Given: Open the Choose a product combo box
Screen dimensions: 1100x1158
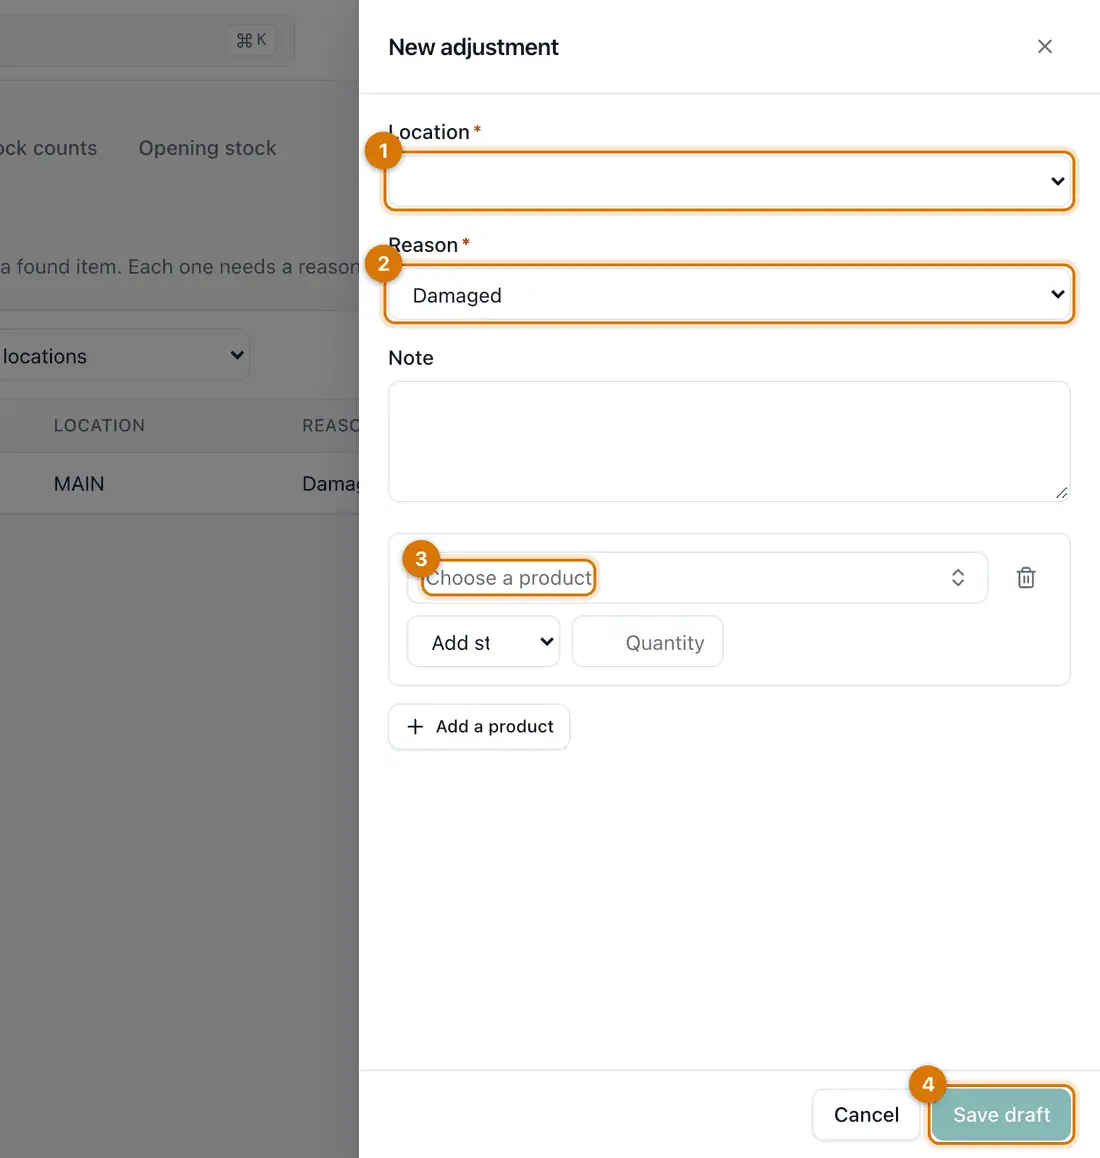Looking at the screenshot, I should coord(697,578).
